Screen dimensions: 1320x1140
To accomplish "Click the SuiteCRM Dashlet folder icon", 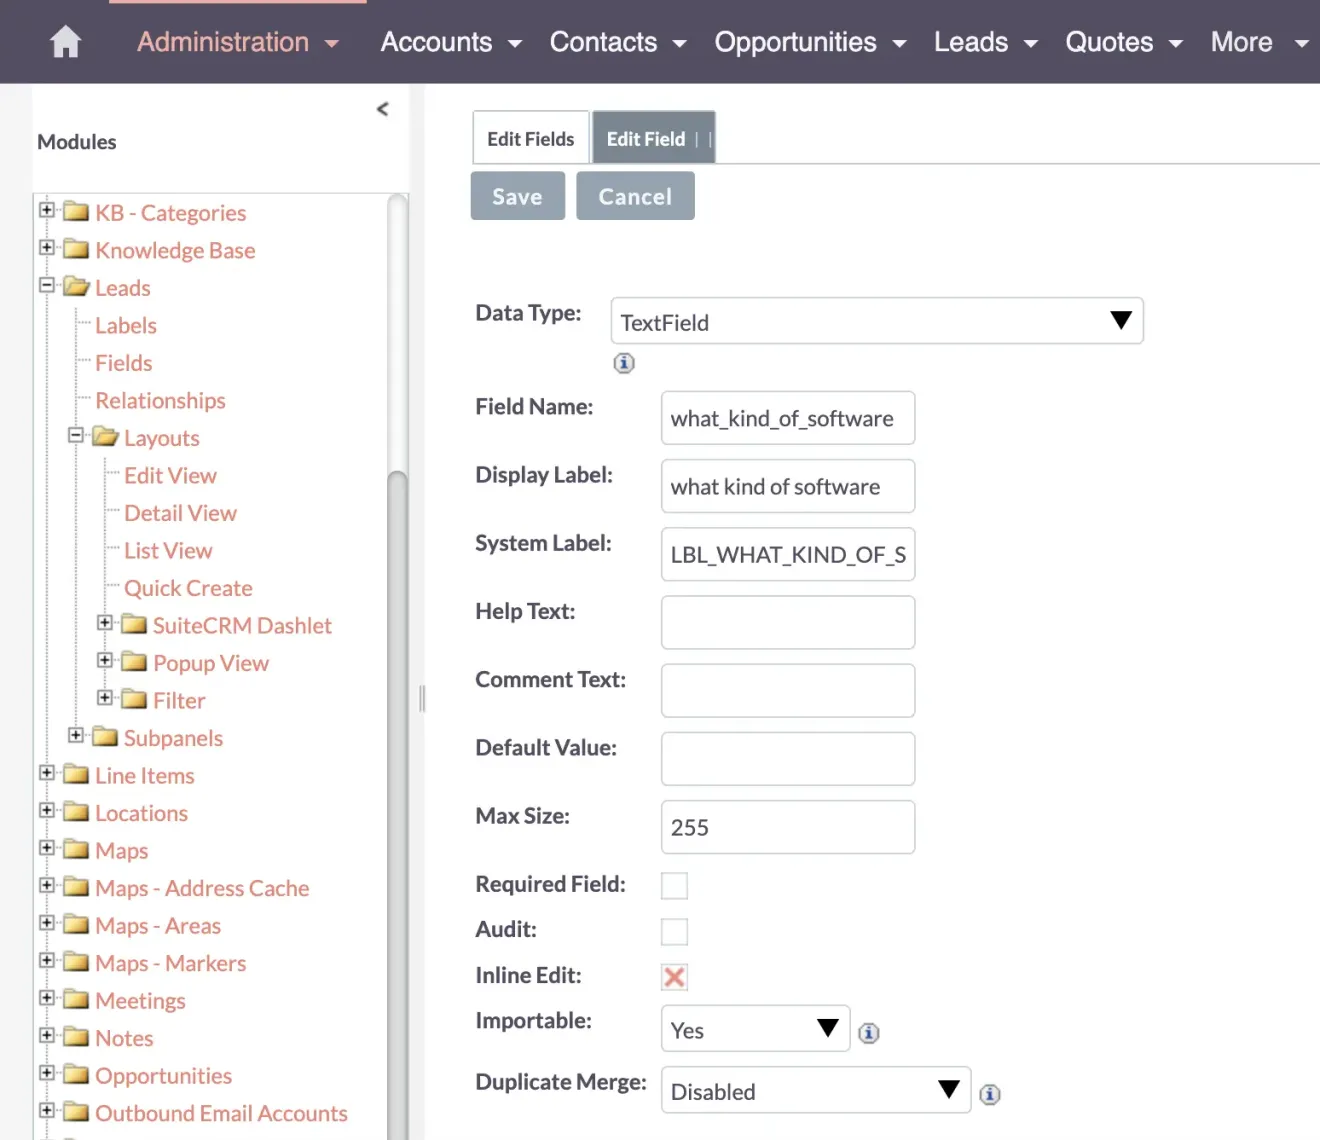I will (x=135, y=624).
